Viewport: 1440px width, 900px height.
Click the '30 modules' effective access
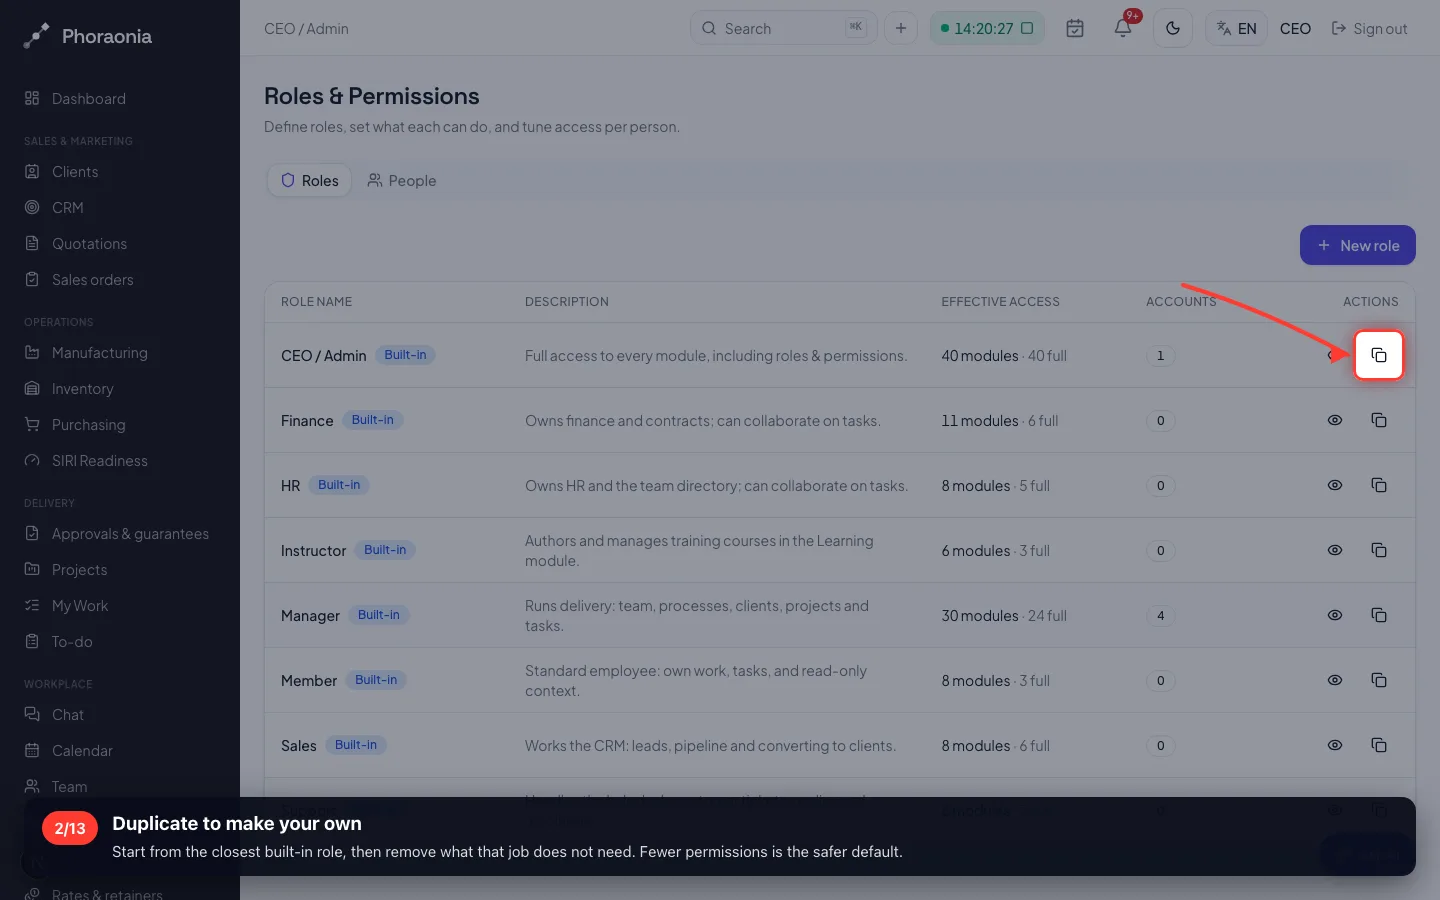pyautogui.click(x=979, y=615)
